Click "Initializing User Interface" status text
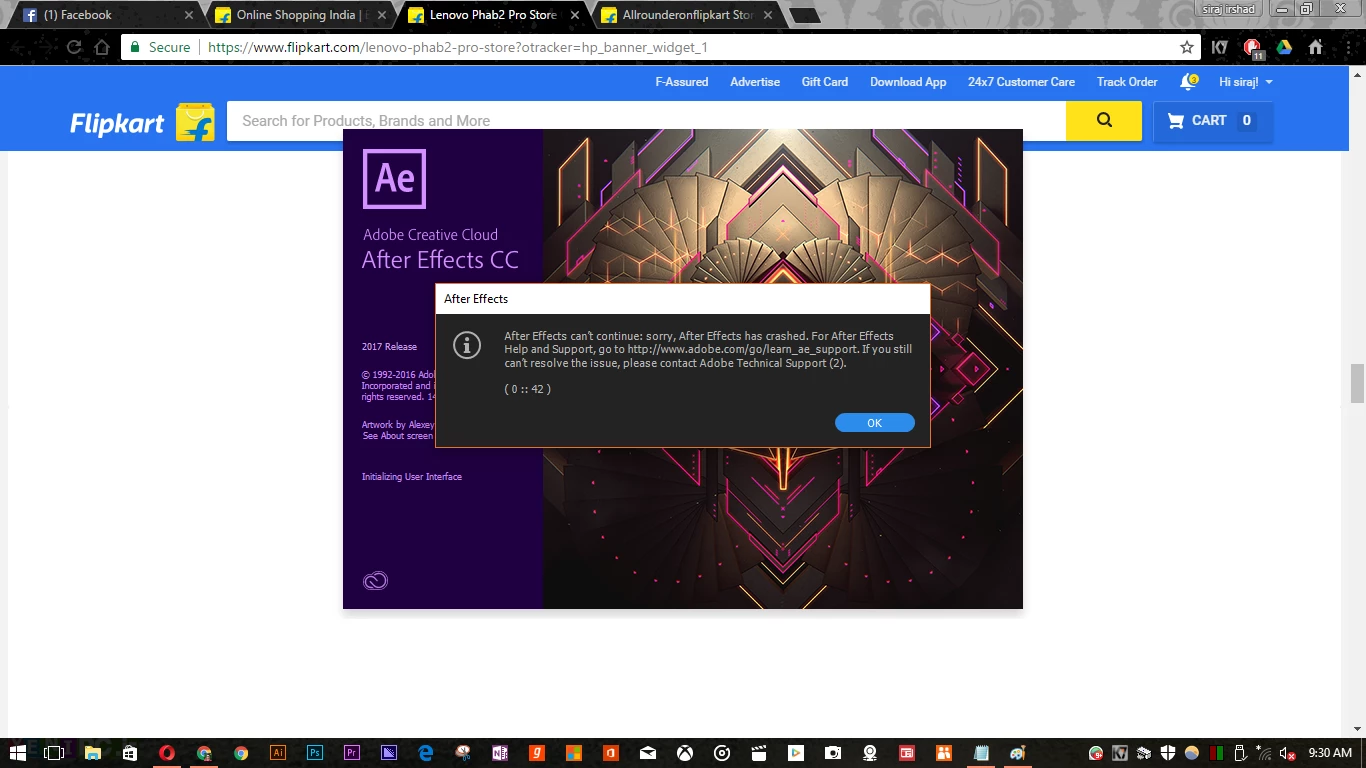 pos(412,477)
